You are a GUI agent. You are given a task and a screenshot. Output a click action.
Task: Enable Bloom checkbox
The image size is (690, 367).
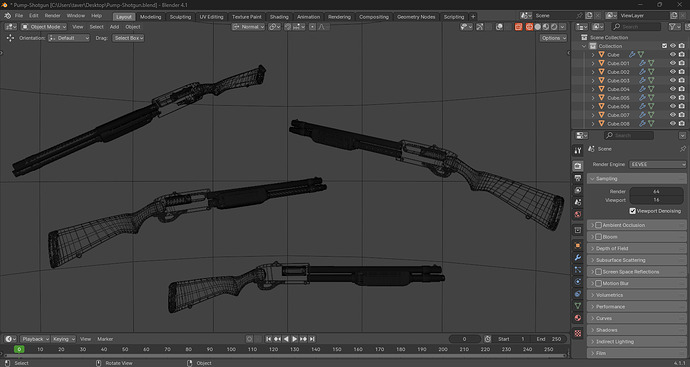(598, 237)
